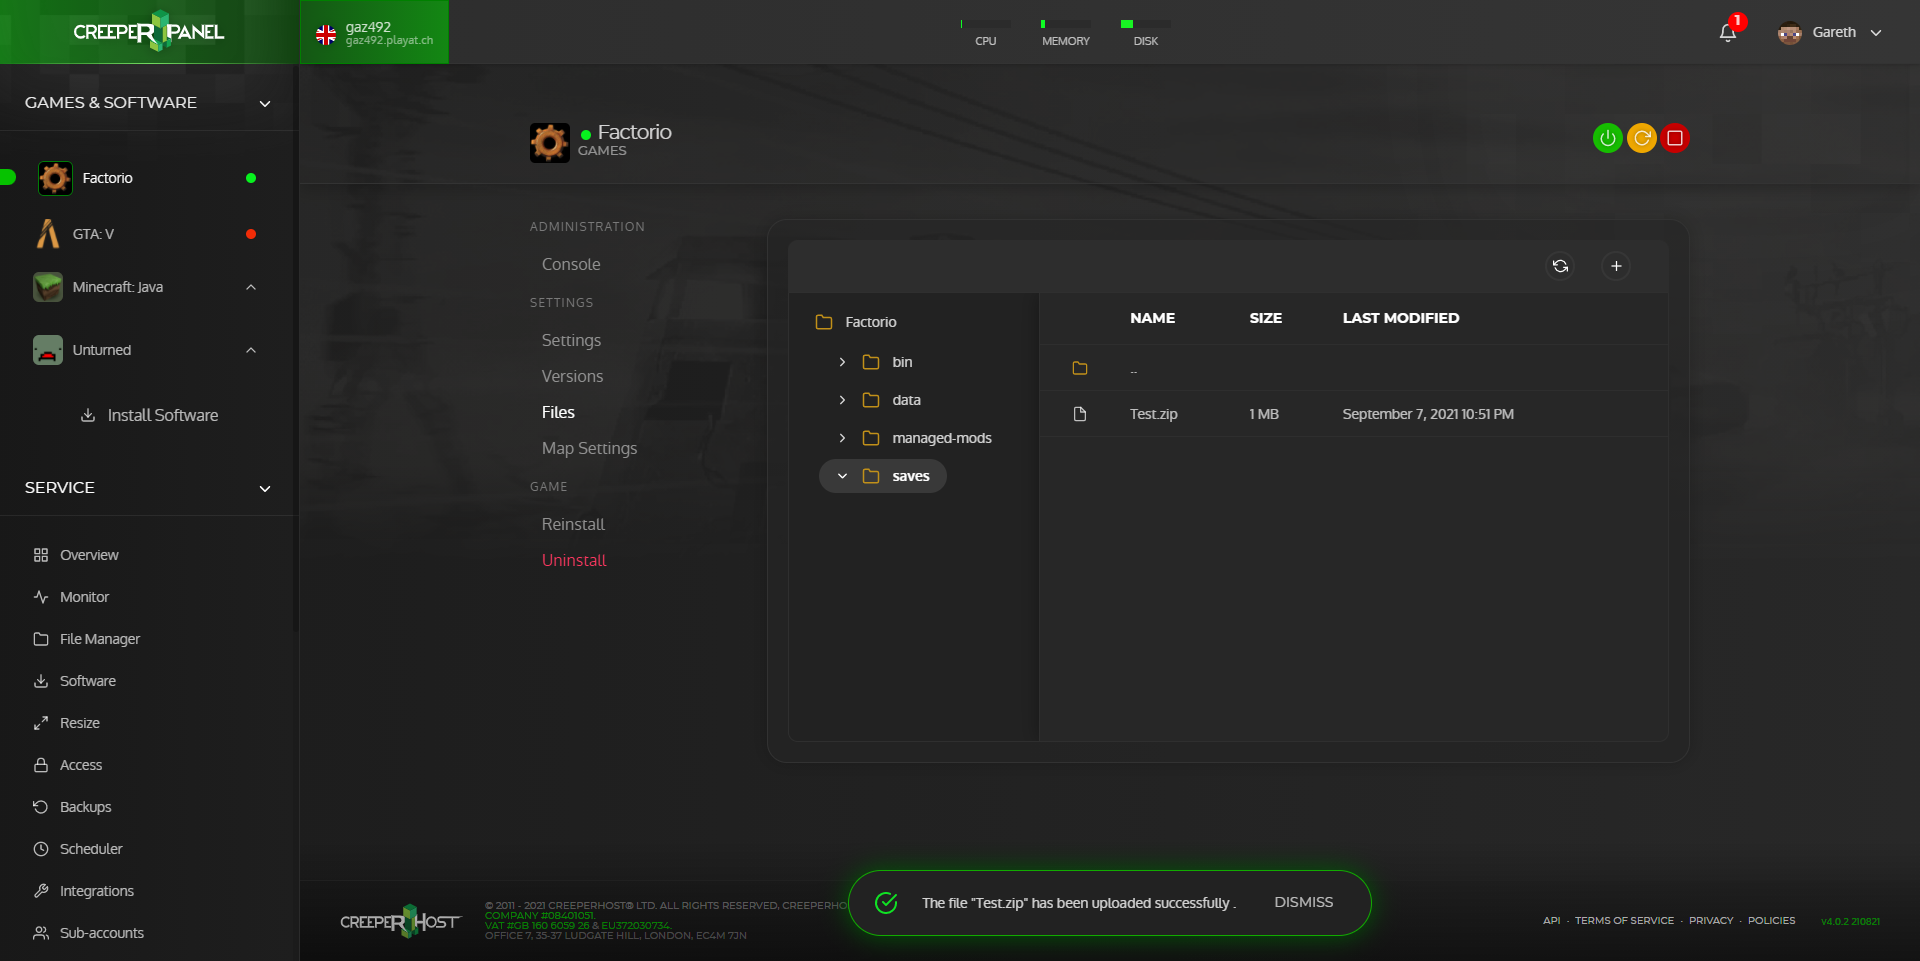The height and width of the screenshot is (961, 1920).
Task: Click the red stop button
Action: [x=1675, y=138]
